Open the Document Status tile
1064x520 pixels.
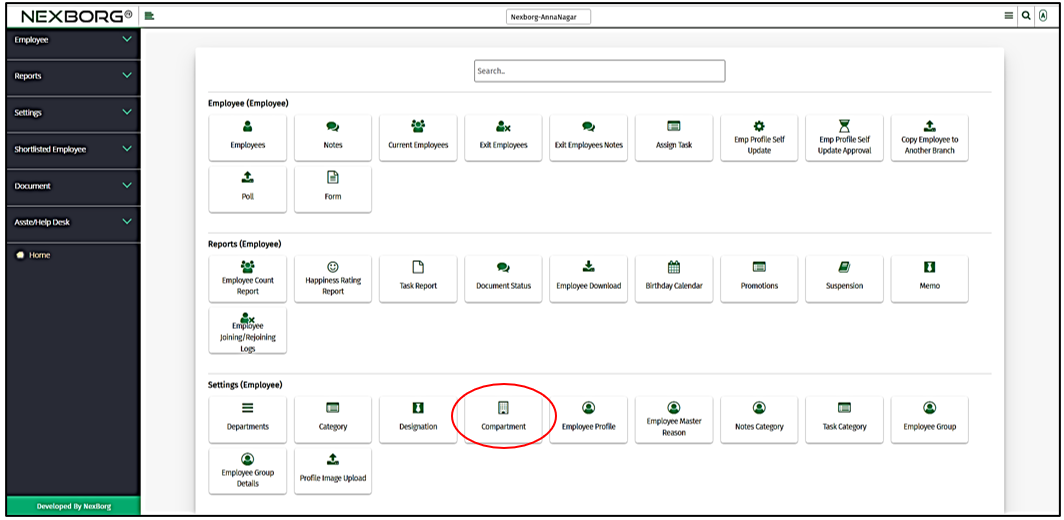click(x=504, y=278)
